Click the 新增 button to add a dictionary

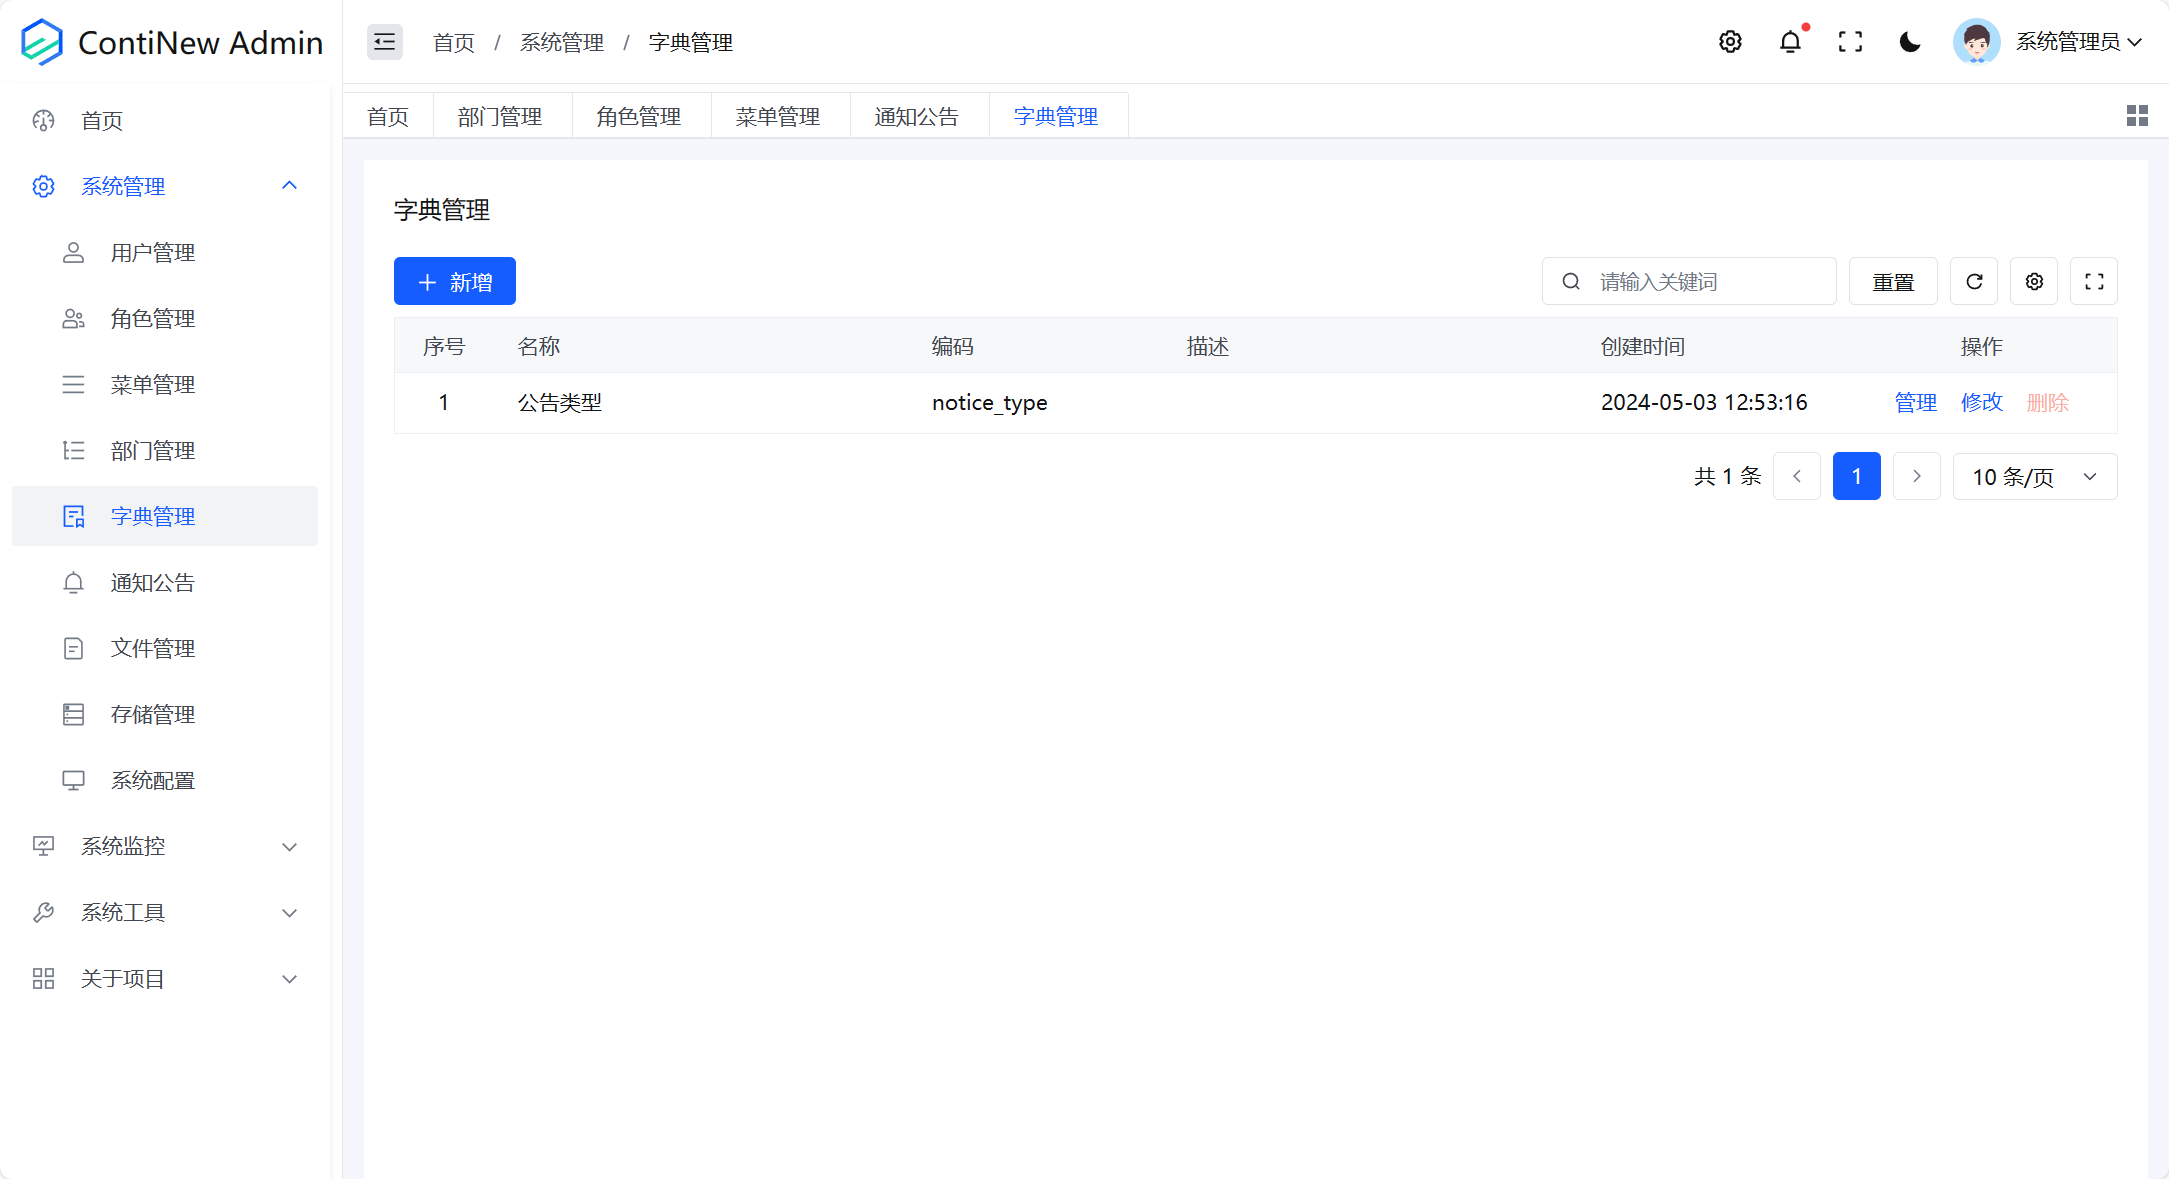[x=454, y=281]
